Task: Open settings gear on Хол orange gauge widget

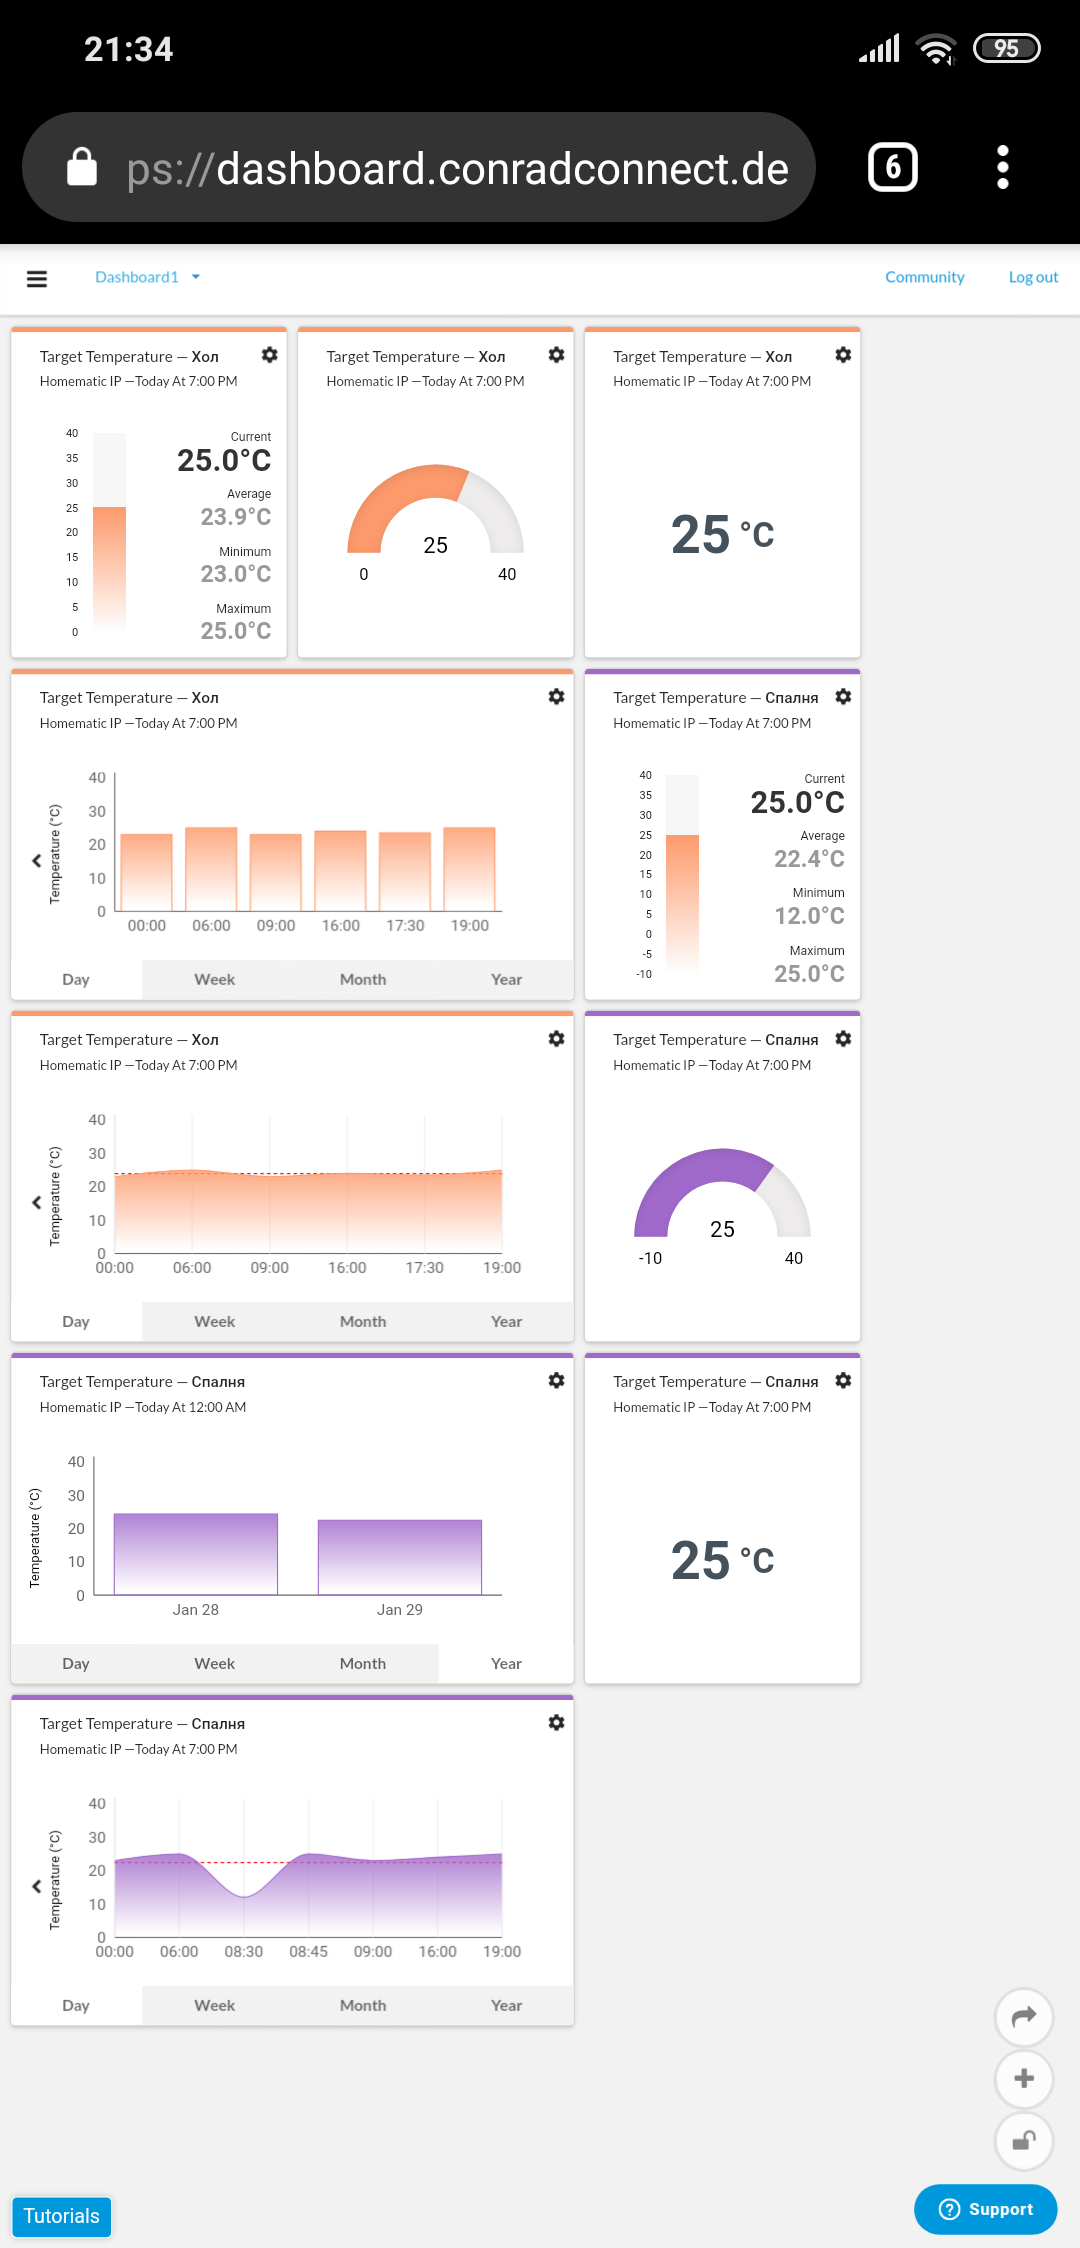Action: (556, 355)
